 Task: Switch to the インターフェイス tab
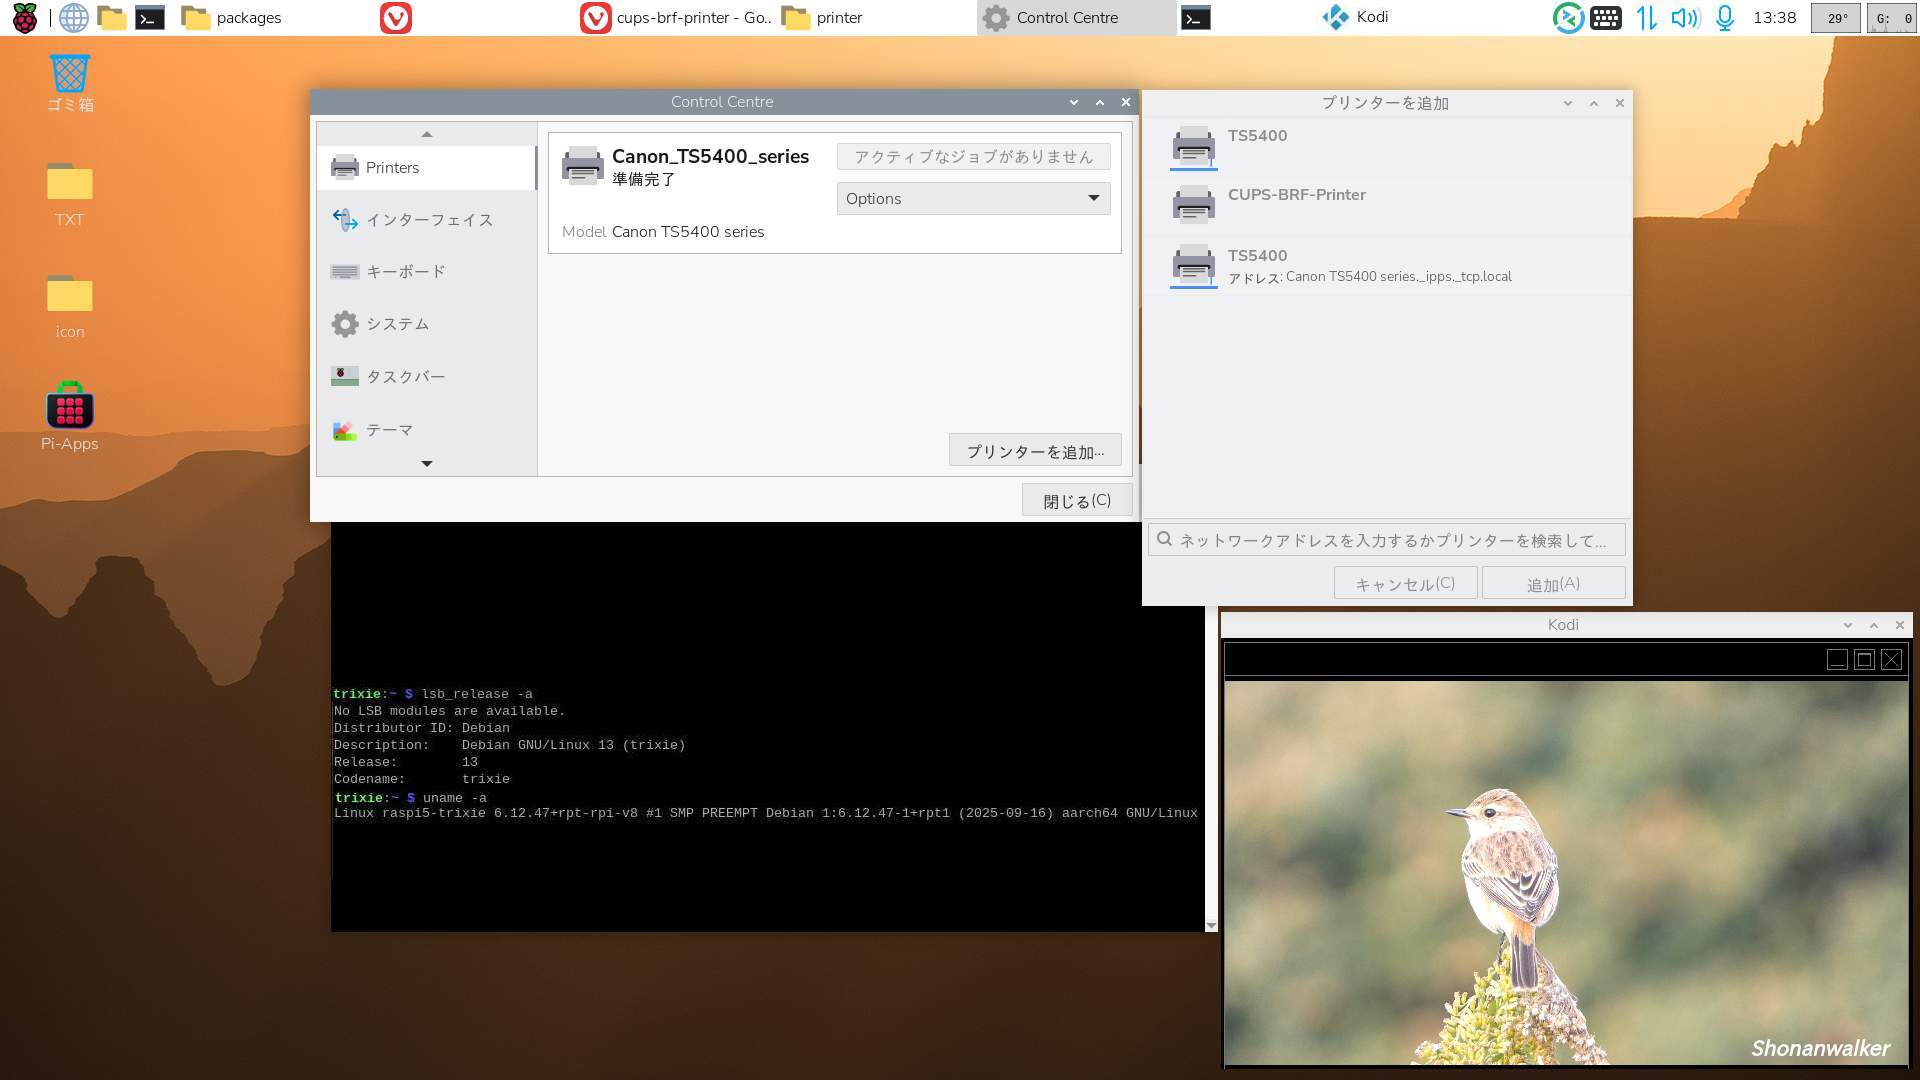point(428,220)
